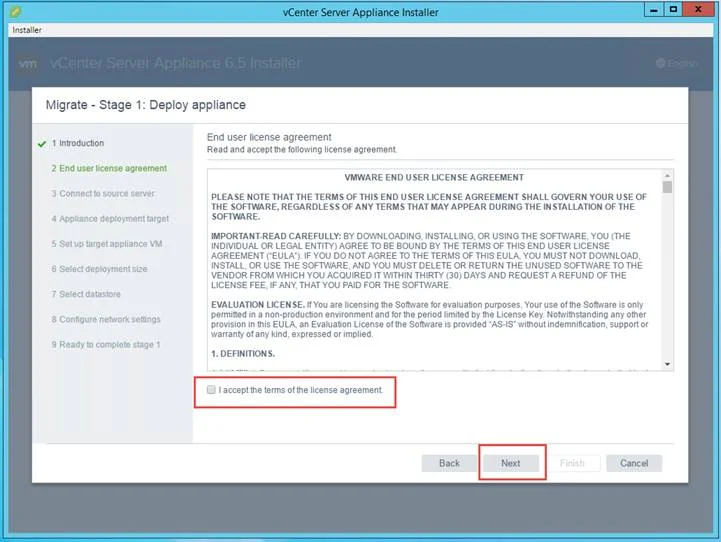721x542 pixels.
Task: Select step 4 Appliance deployment target
Action: [x=110, y=219]
